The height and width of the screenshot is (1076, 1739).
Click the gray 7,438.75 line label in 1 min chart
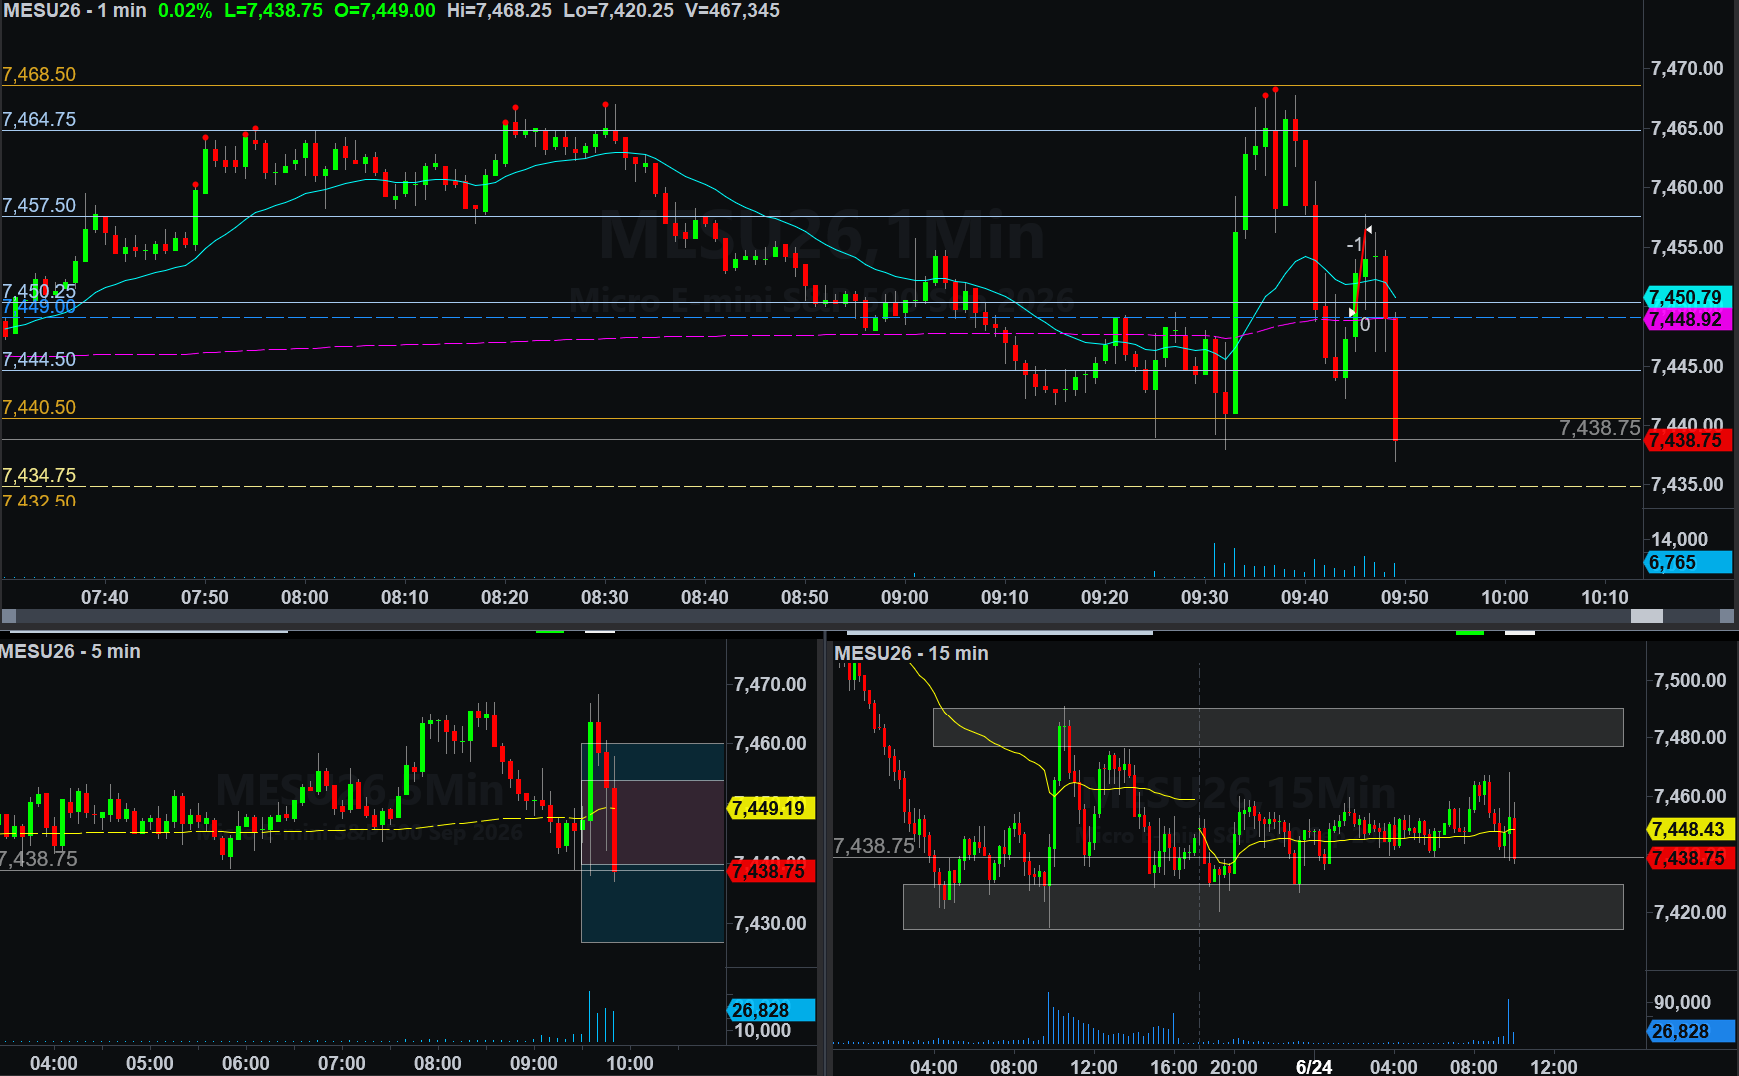pyautogui.click(x=1599, y=428)
